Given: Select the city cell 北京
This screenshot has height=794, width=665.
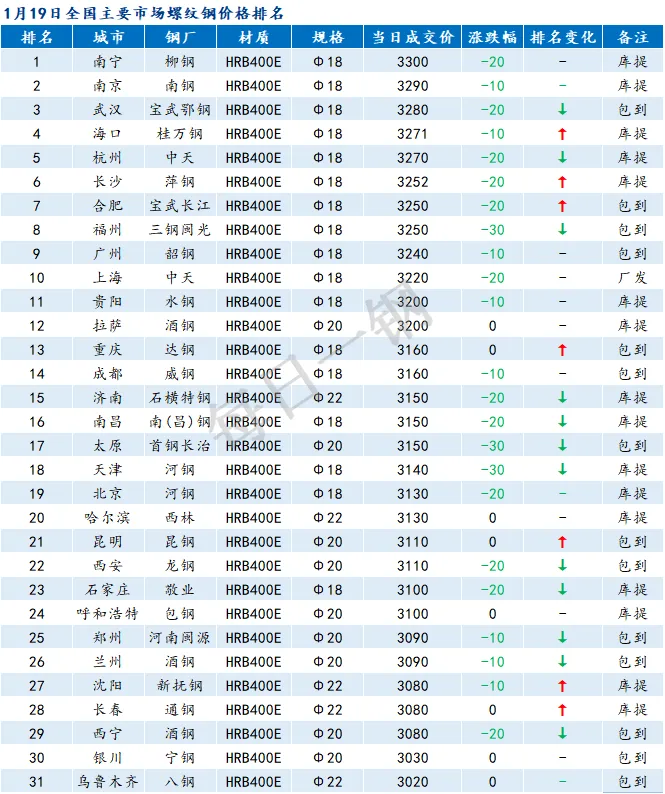Looking at the screenshot, I should (x=107, y=493).
